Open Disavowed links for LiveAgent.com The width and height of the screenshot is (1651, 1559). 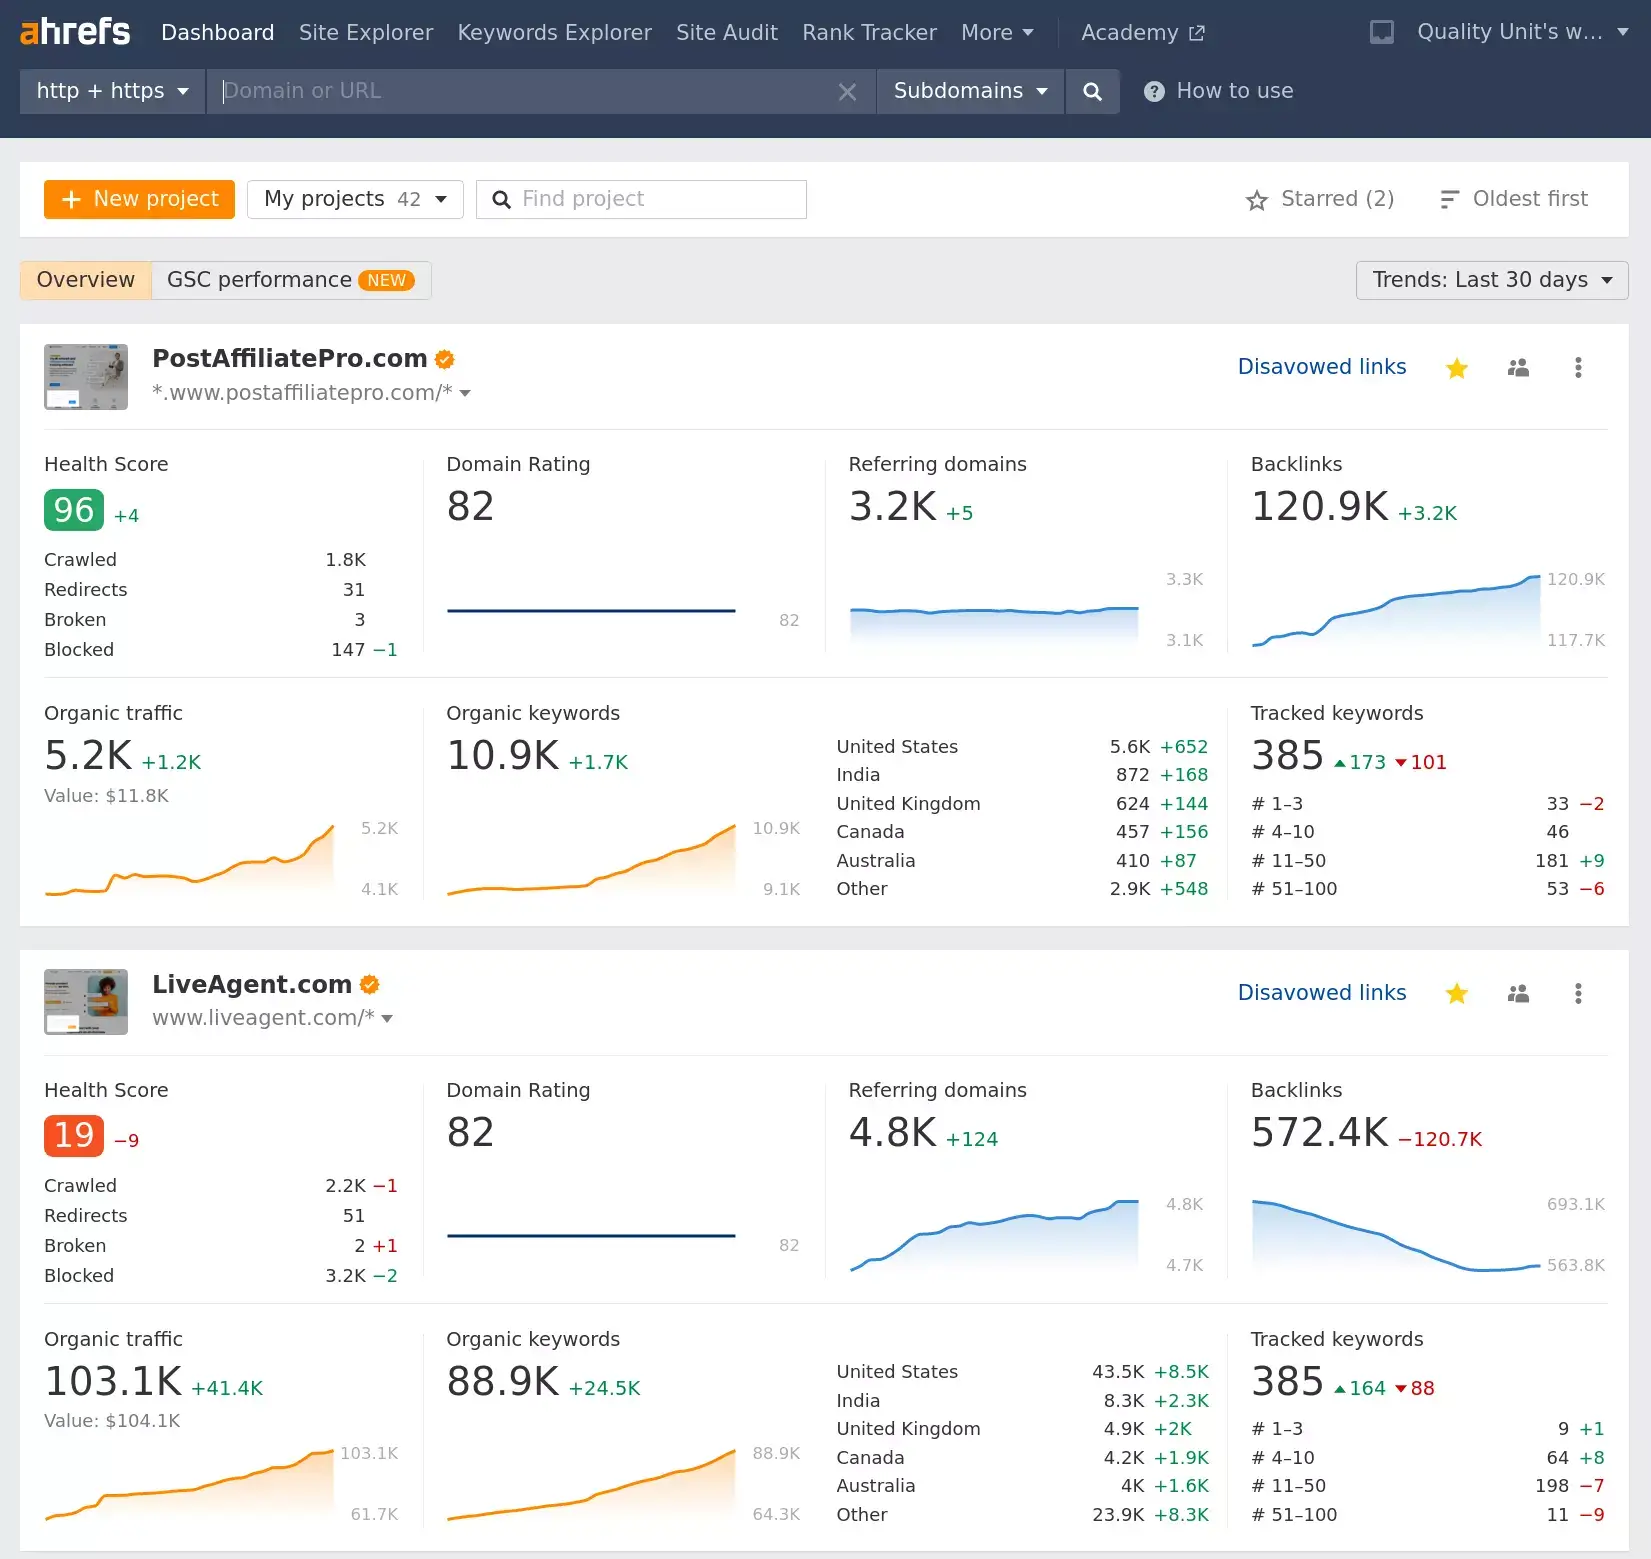pyautogui.click(x=1322, y=992)
